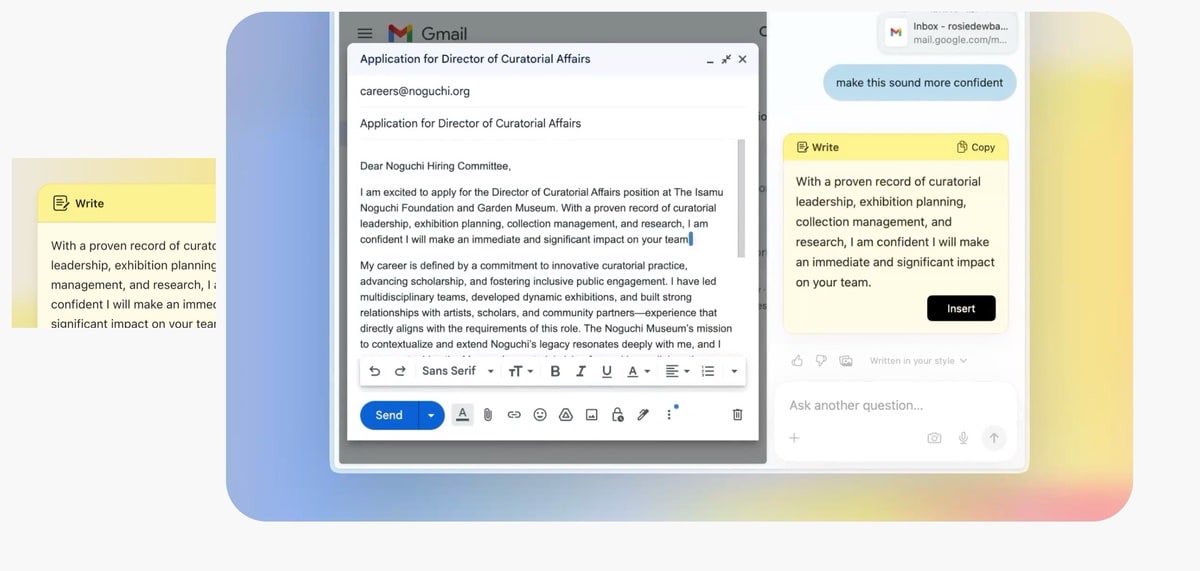The height and width of the screenshot is (571, 1200).
Task: Toggle underline formatting
Action: pos(606,371)
